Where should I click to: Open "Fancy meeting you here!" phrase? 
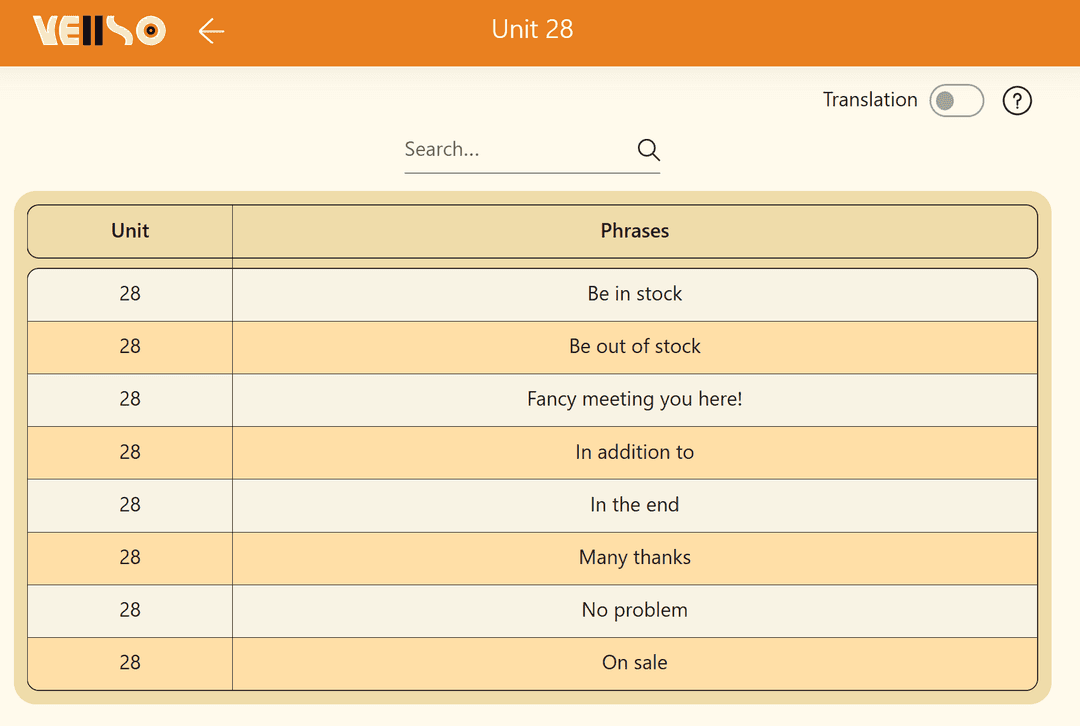634,399
